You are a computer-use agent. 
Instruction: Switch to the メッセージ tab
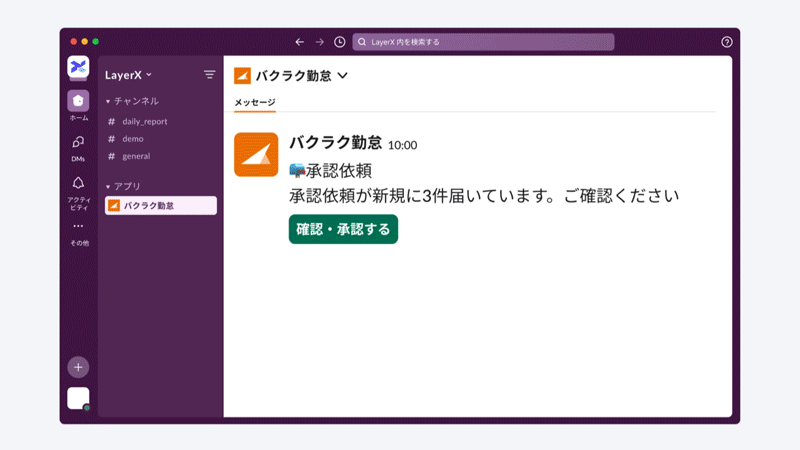click(x=255, y=102)
